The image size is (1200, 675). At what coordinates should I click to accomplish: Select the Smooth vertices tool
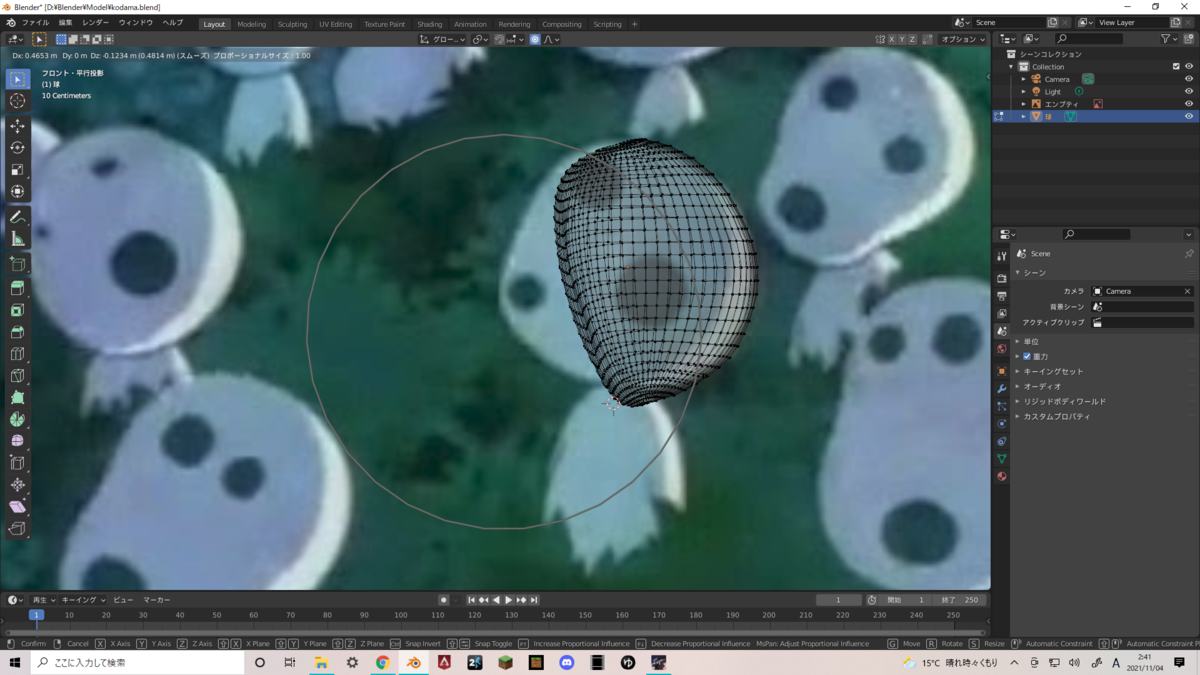tap(17, 441)
